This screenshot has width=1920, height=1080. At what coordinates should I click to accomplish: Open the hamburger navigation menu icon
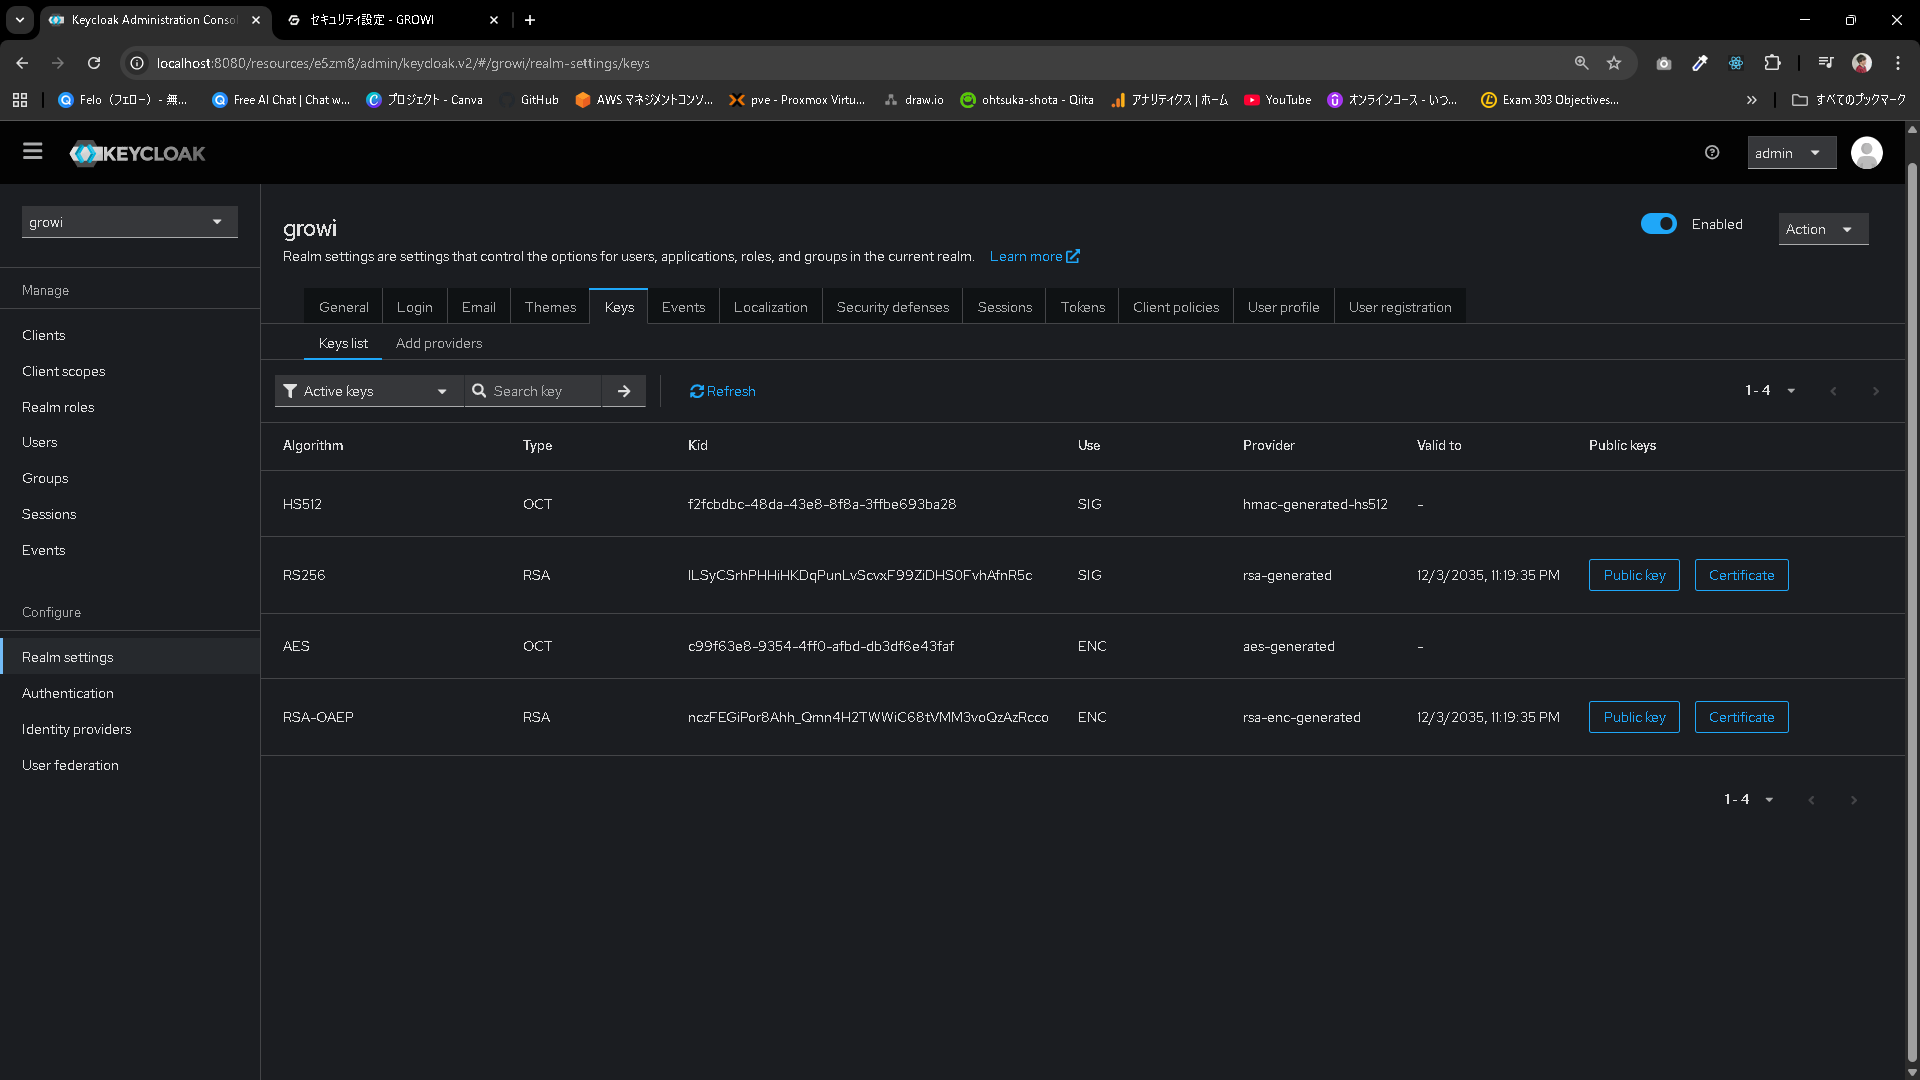33,152
